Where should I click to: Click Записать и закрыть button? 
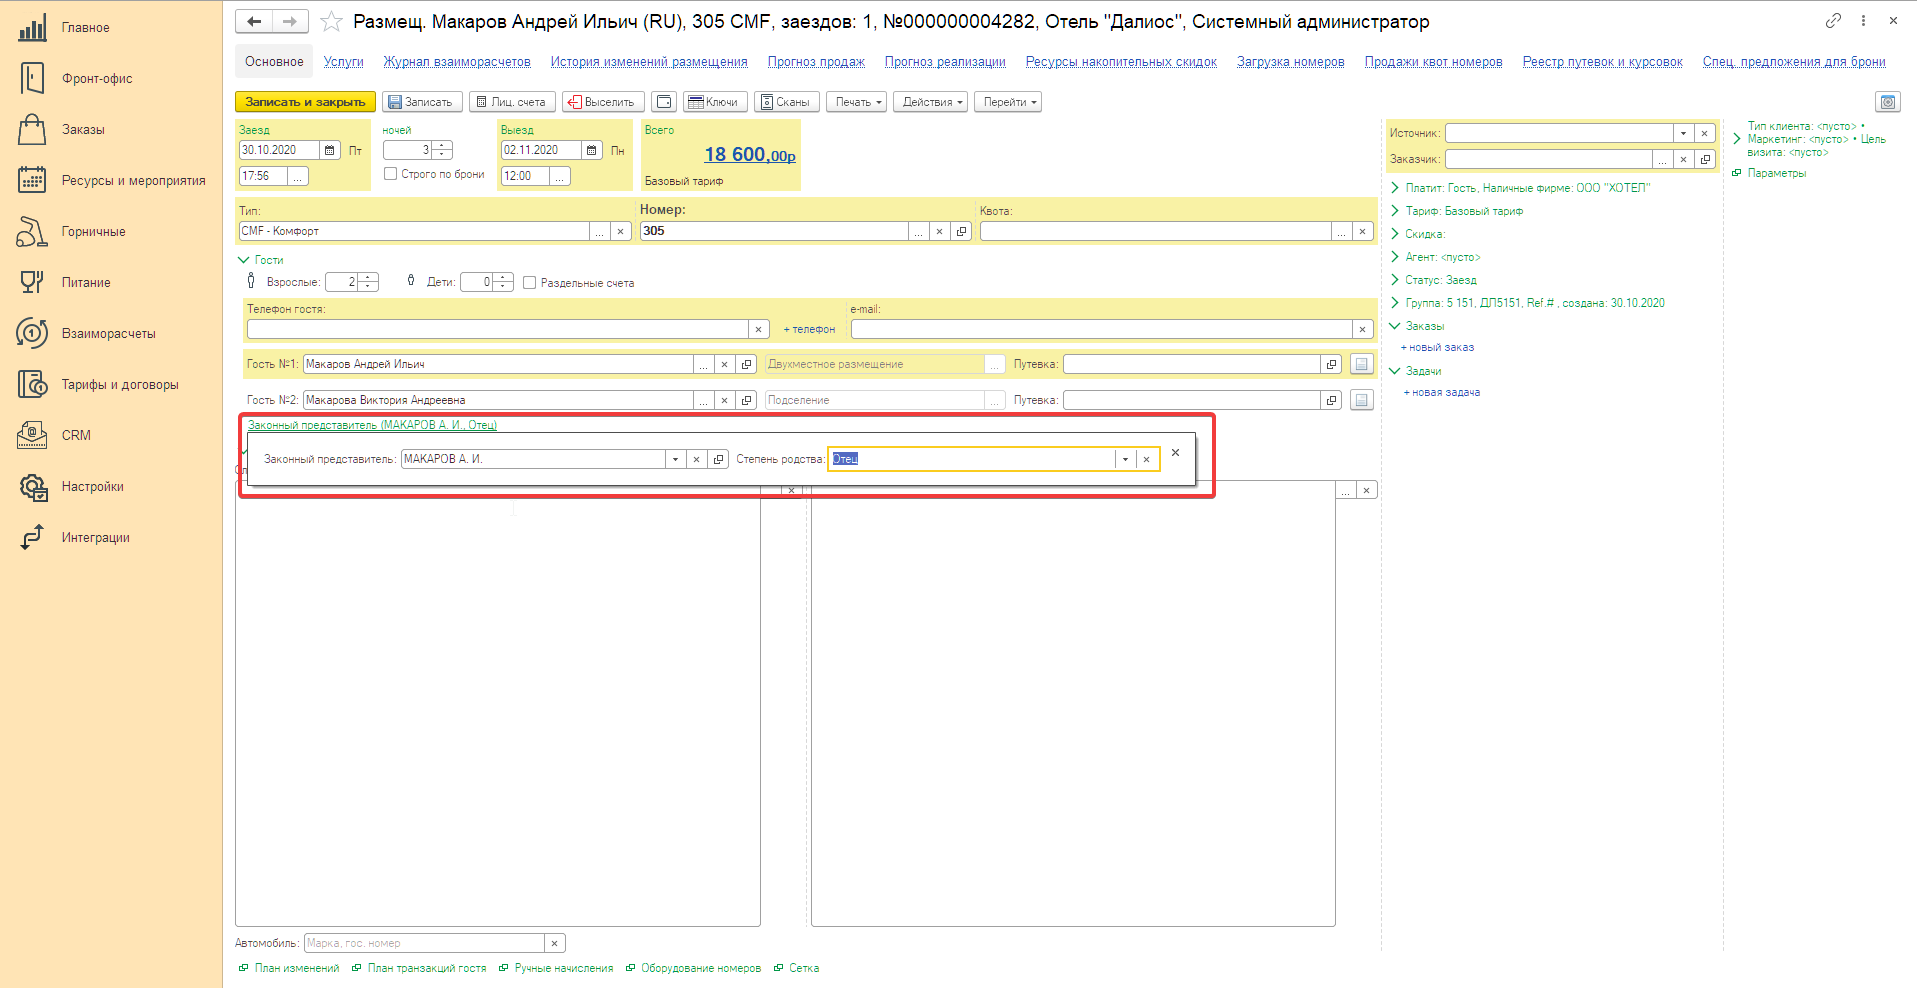305,102
